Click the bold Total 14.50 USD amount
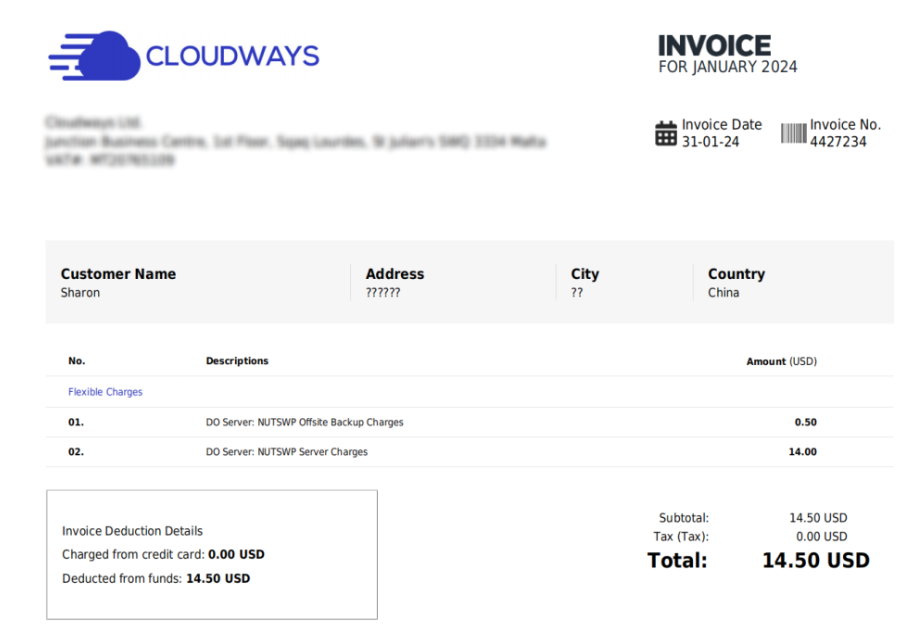This screenshot has height=633, width=920. [x=815, y=560]
